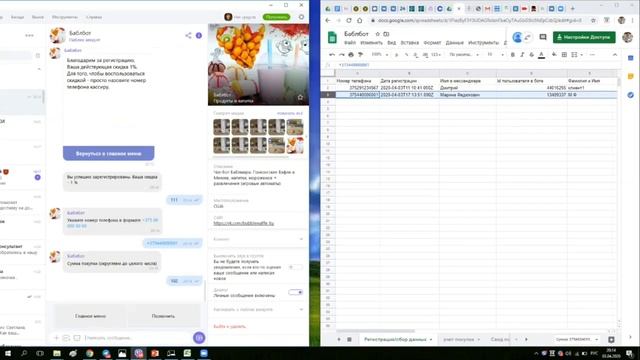Click Главное меню bot keyboard button
Screen dimensions: 640x360
(90, 316)
